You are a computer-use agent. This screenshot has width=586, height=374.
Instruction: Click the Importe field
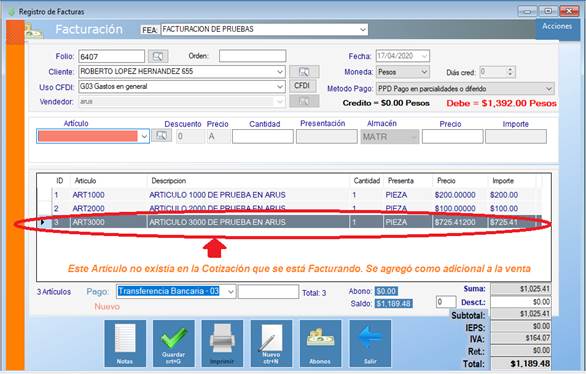(516, 136)
